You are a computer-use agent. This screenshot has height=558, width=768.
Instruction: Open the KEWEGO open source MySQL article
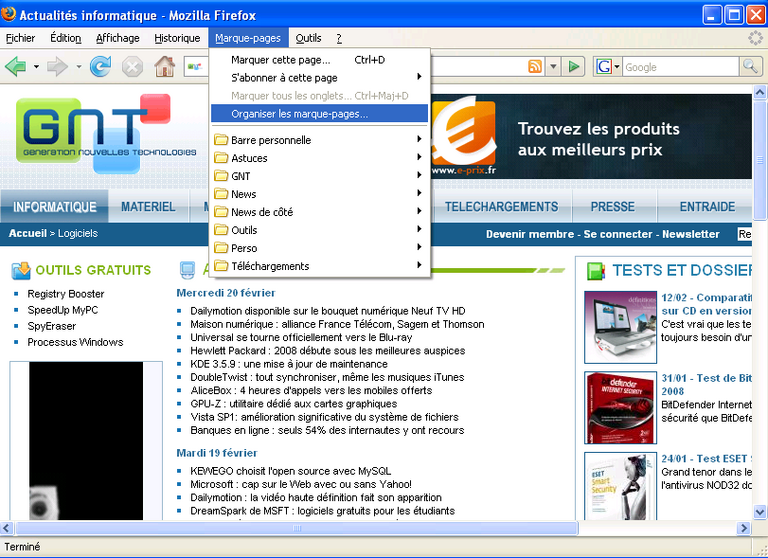pyautogui.click(x=290, y=471)
